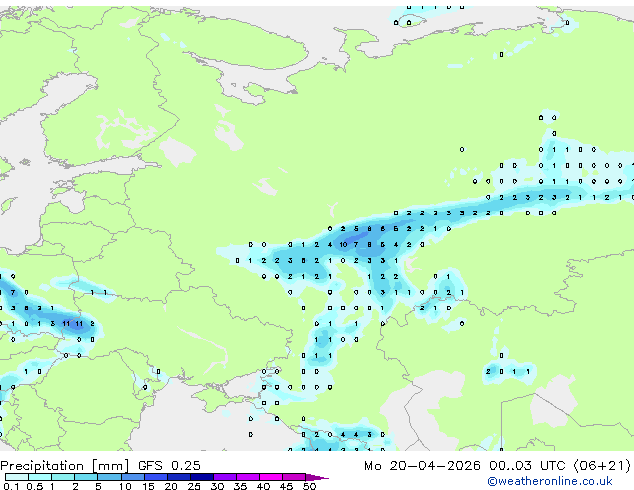Select the 0.5–1 mm legend color swatch

point(40,477)
